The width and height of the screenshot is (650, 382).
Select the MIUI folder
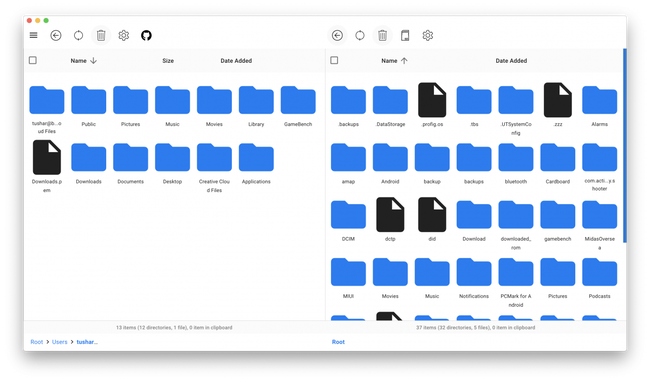348,278
